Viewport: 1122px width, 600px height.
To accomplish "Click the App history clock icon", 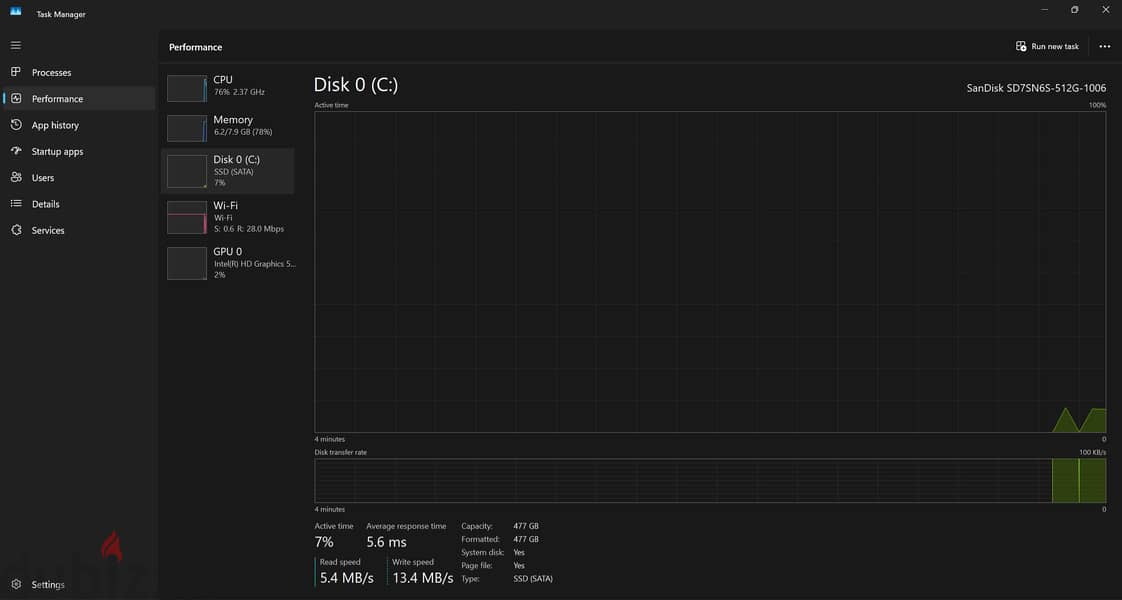I will pos(16,125).
